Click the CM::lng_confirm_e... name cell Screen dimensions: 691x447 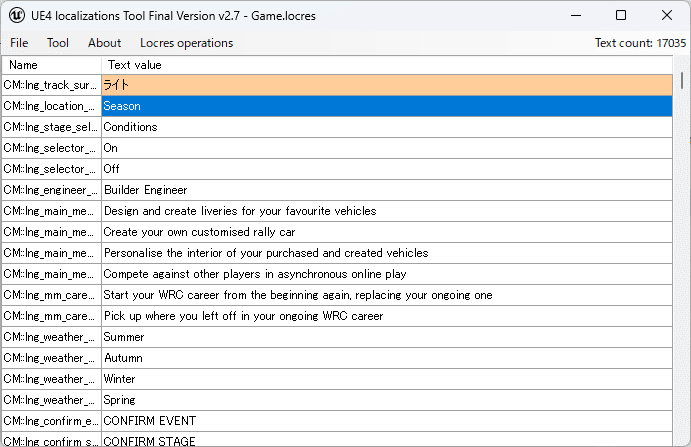click(52, 421)
